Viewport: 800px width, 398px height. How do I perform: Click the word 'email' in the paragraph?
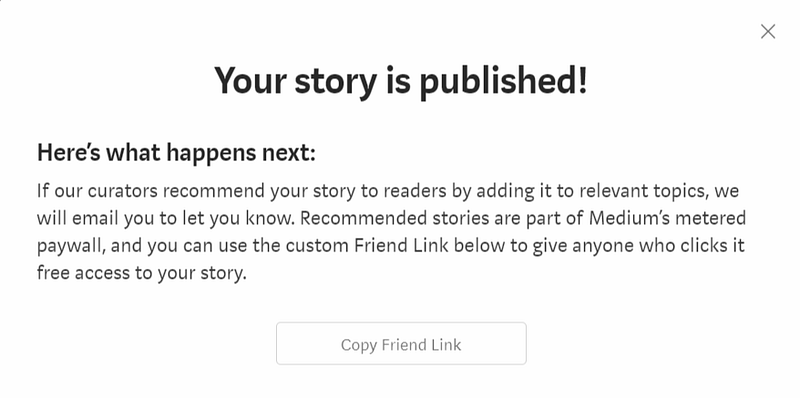tap(93, 218)
